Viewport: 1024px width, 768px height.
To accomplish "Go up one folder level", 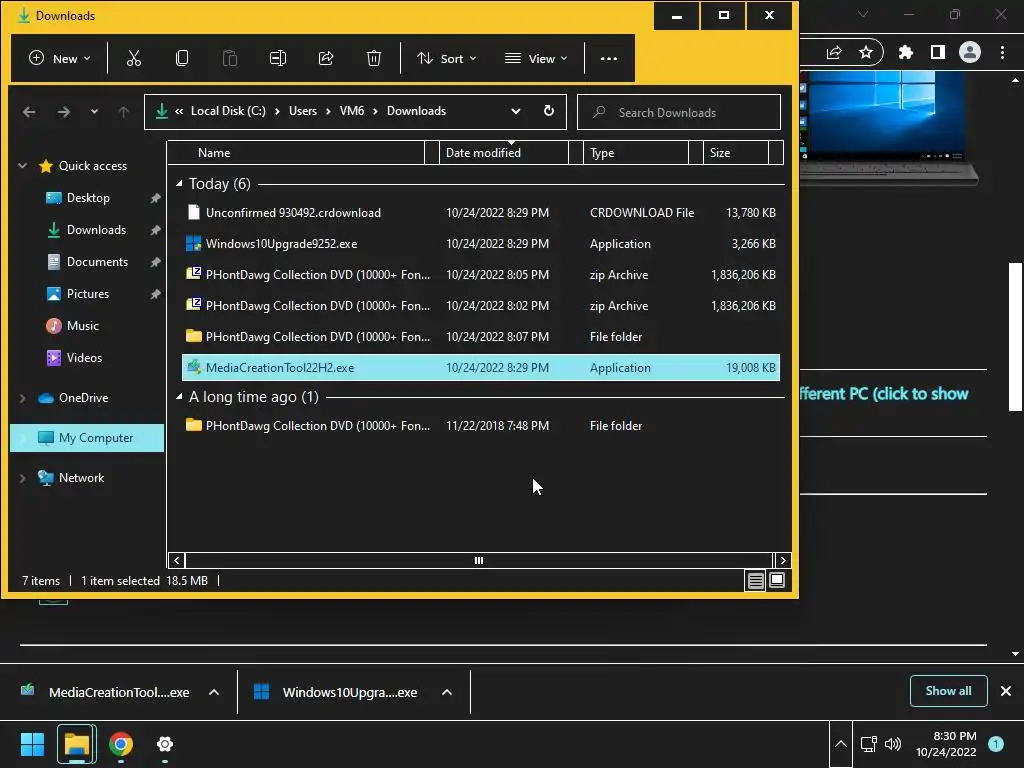I will [x=123, y=112].
